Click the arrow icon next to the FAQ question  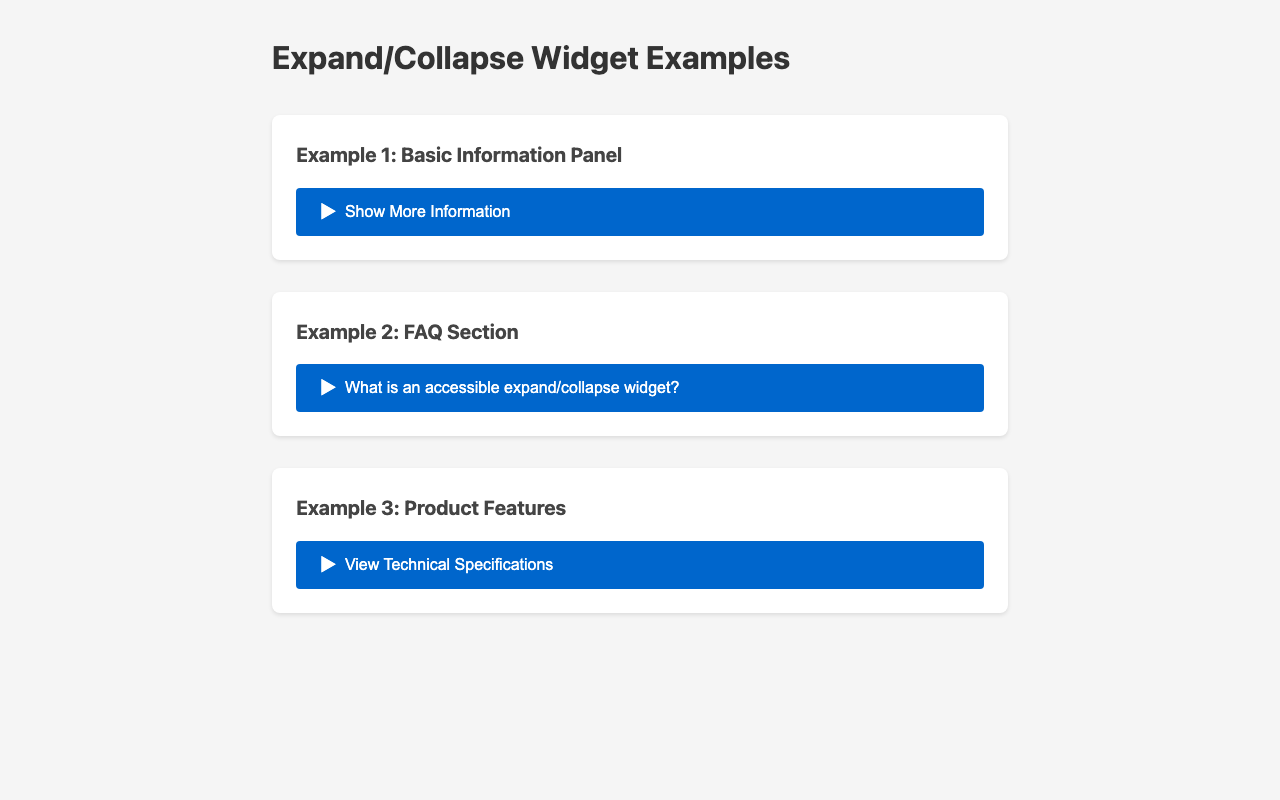[328, 388]
